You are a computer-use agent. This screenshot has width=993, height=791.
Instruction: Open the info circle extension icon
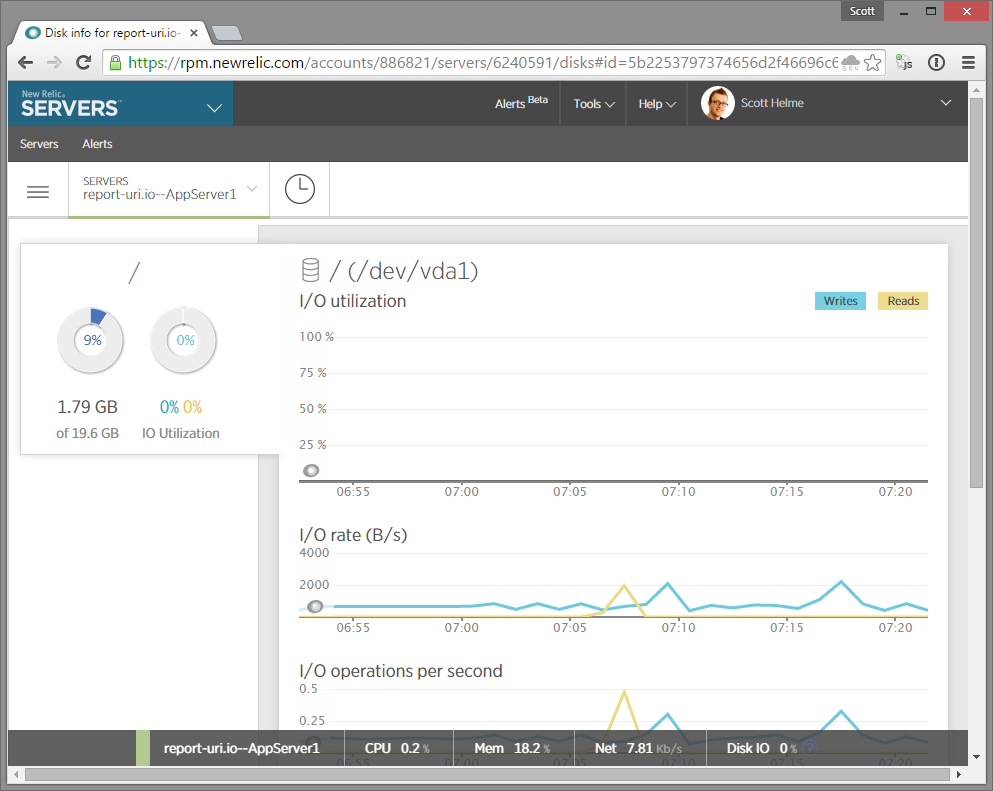coord(937,63)
